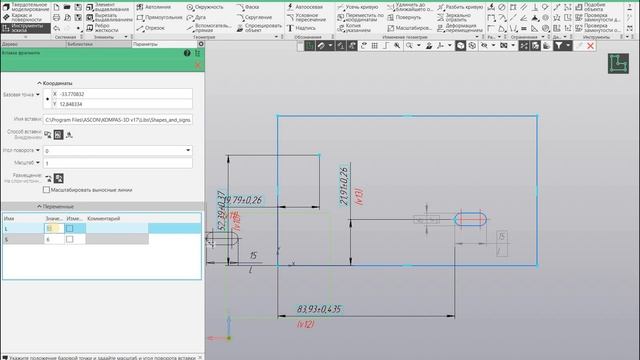Click the red X cancel icon in view toolbar
Viewport: 640px width, 360px height.
pos(590,46)
